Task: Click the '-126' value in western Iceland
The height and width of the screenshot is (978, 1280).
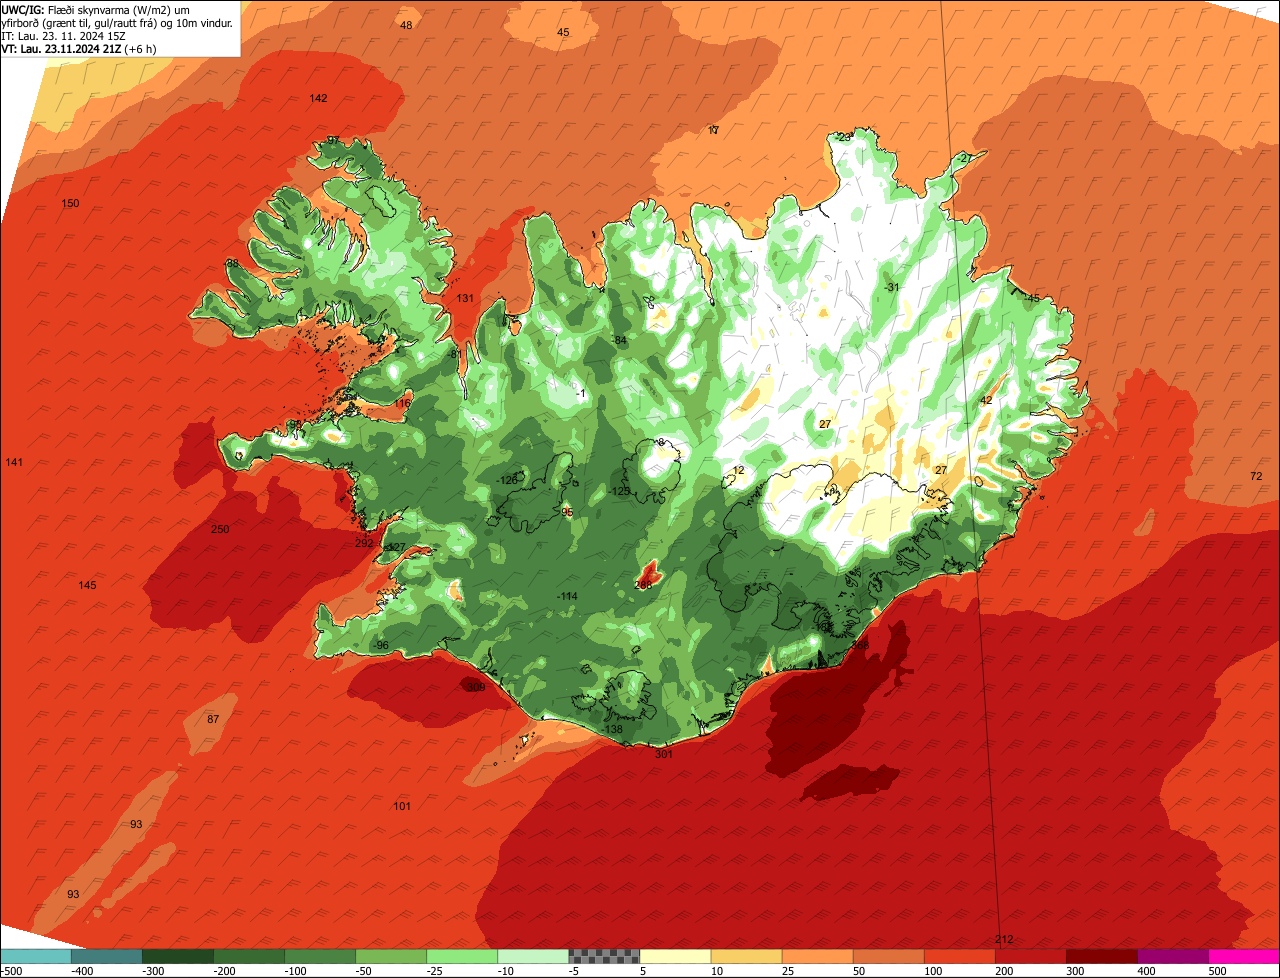Action: point(509,481)
